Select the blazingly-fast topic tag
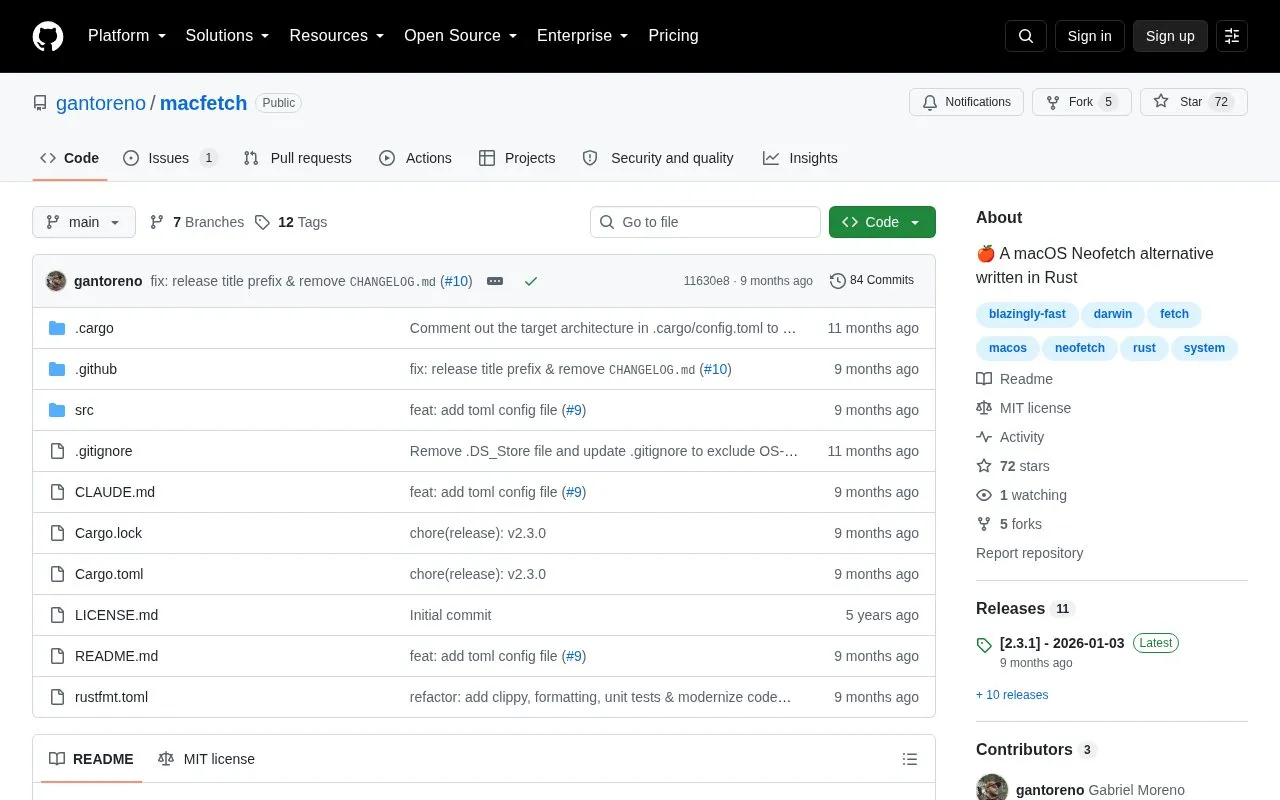1280x800 pixels. pos(1027,314)
